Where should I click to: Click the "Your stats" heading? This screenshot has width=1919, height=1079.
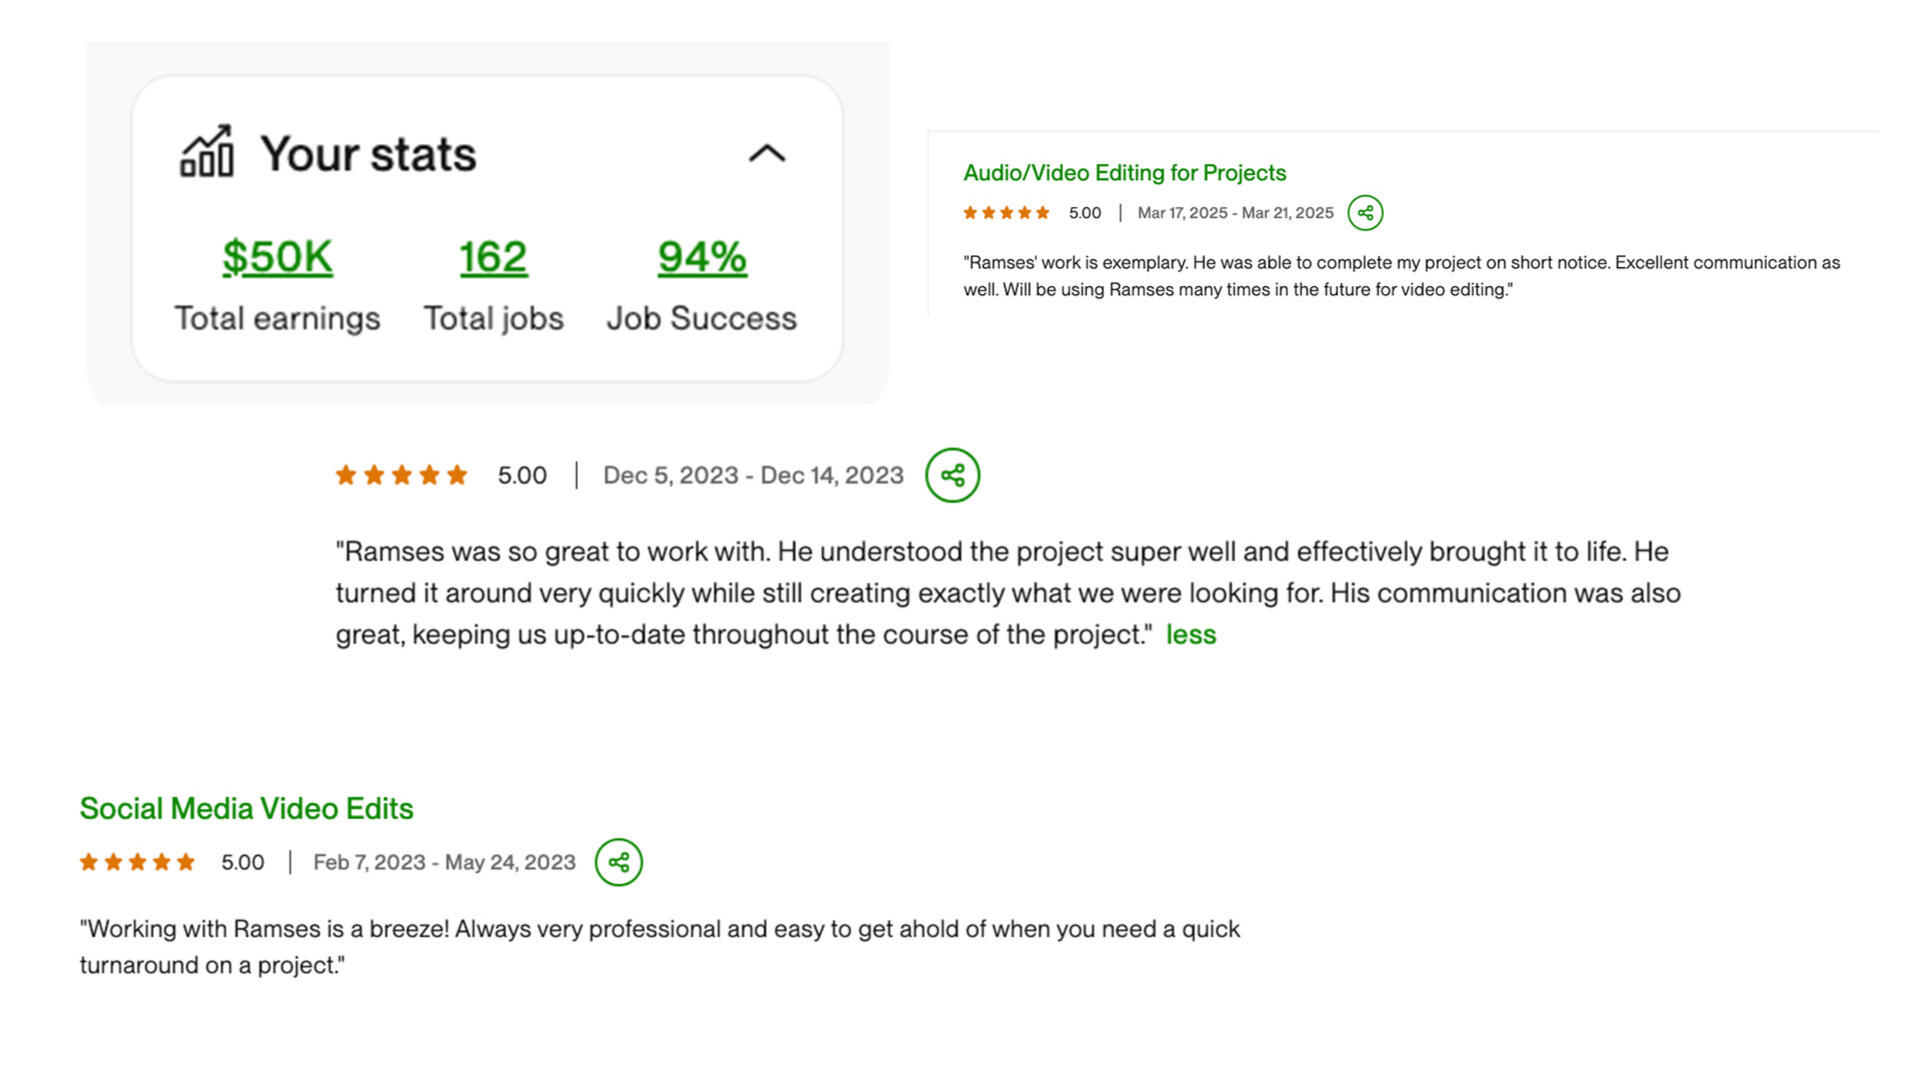pyautogui.click(x=368, y=154)
